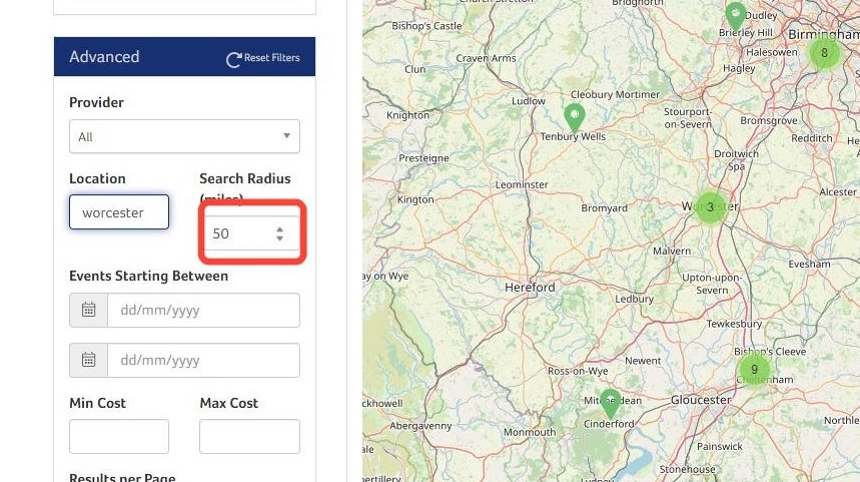This screenshot has height=482, width=860.
Task: Click the Redditch label on the map
Action: point(812,138)
